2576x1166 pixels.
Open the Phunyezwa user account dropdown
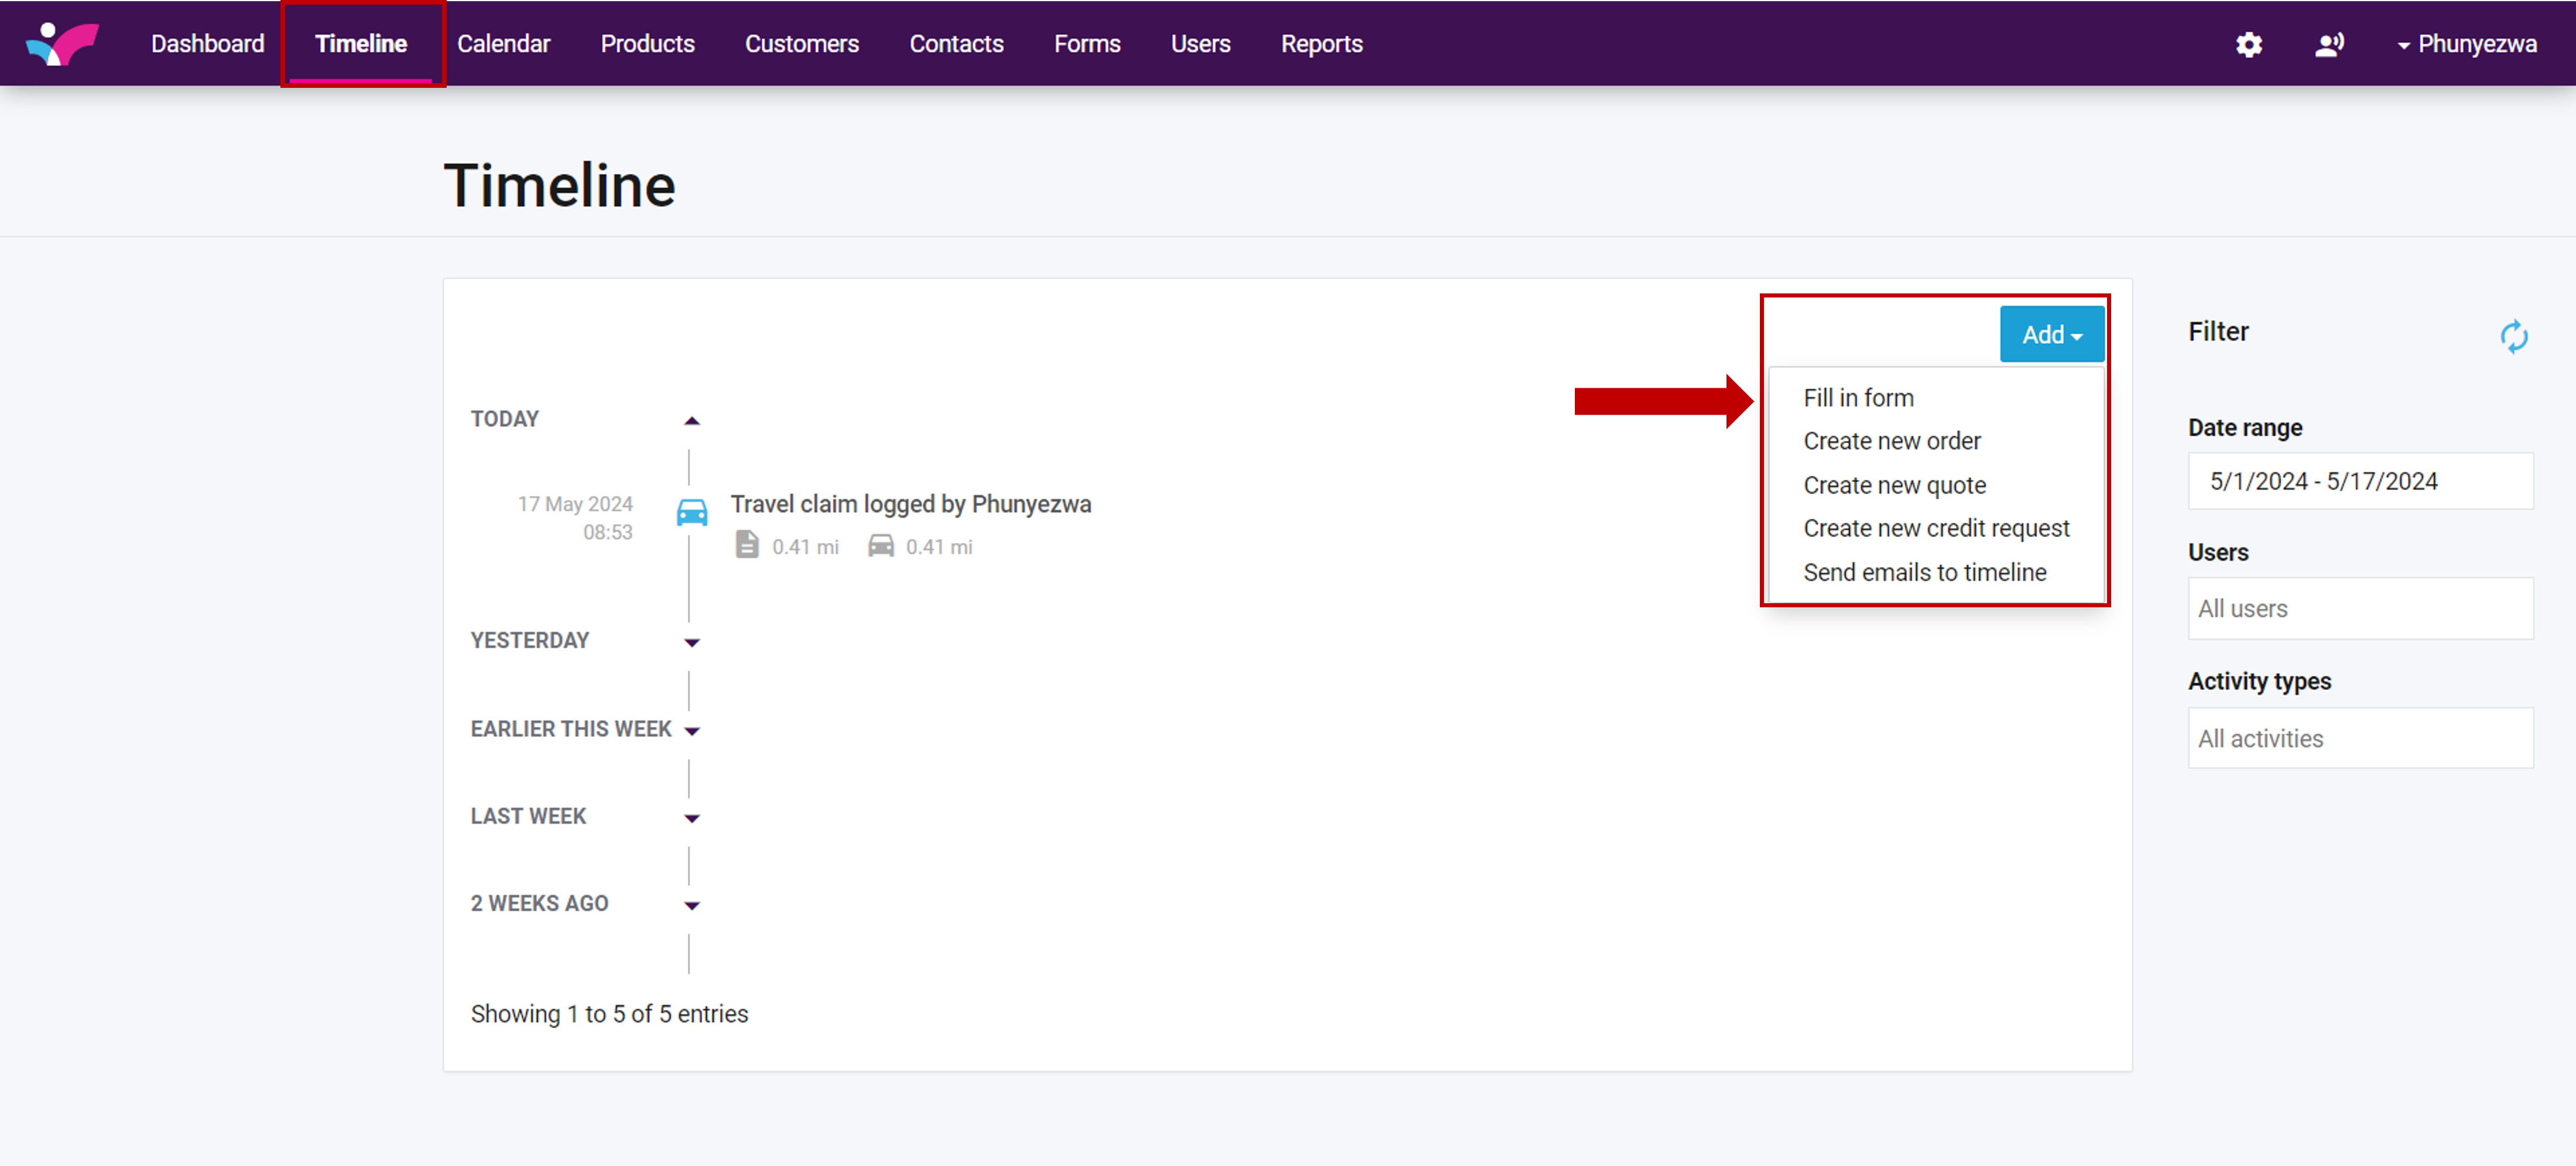point(2466,44)
